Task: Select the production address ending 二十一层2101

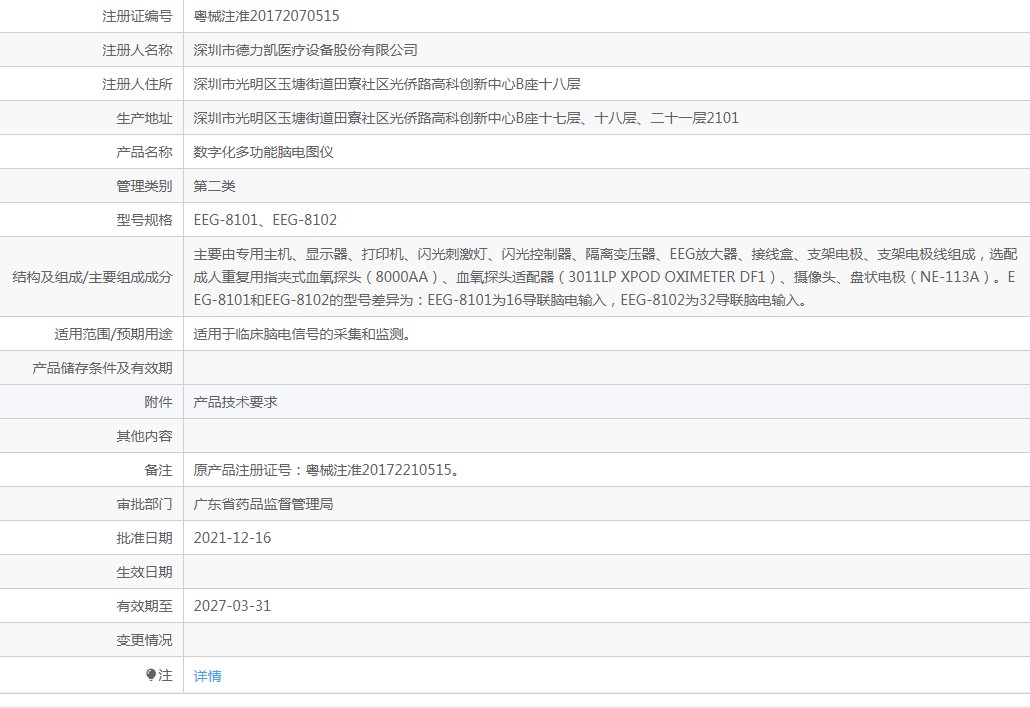Action: (x=466, y=118)
